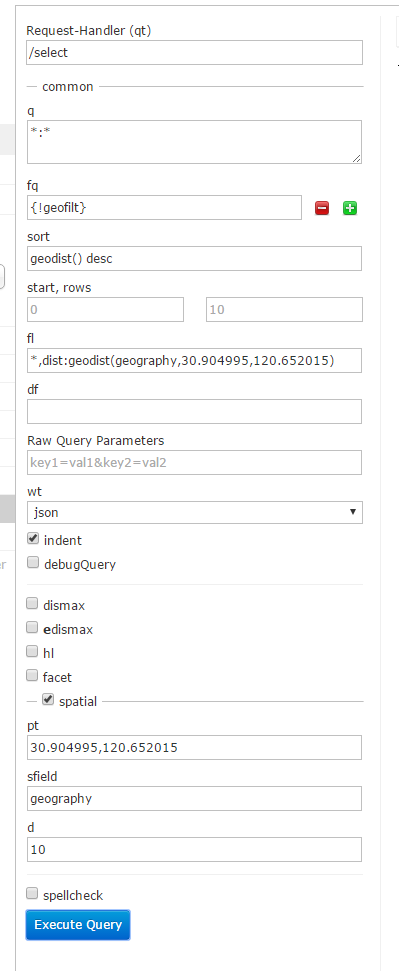Add another fq filter with green plus icon
This screenshot has height=971, width=399.
(x=350, y=208)
